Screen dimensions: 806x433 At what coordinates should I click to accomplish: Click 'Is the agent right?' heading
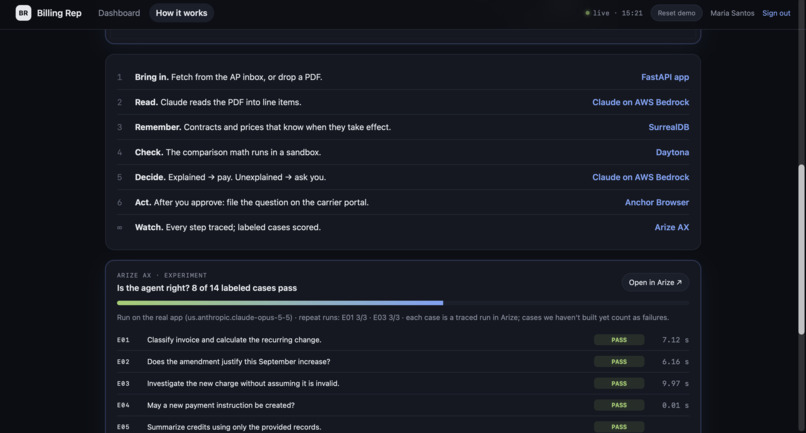click(207, 288)
